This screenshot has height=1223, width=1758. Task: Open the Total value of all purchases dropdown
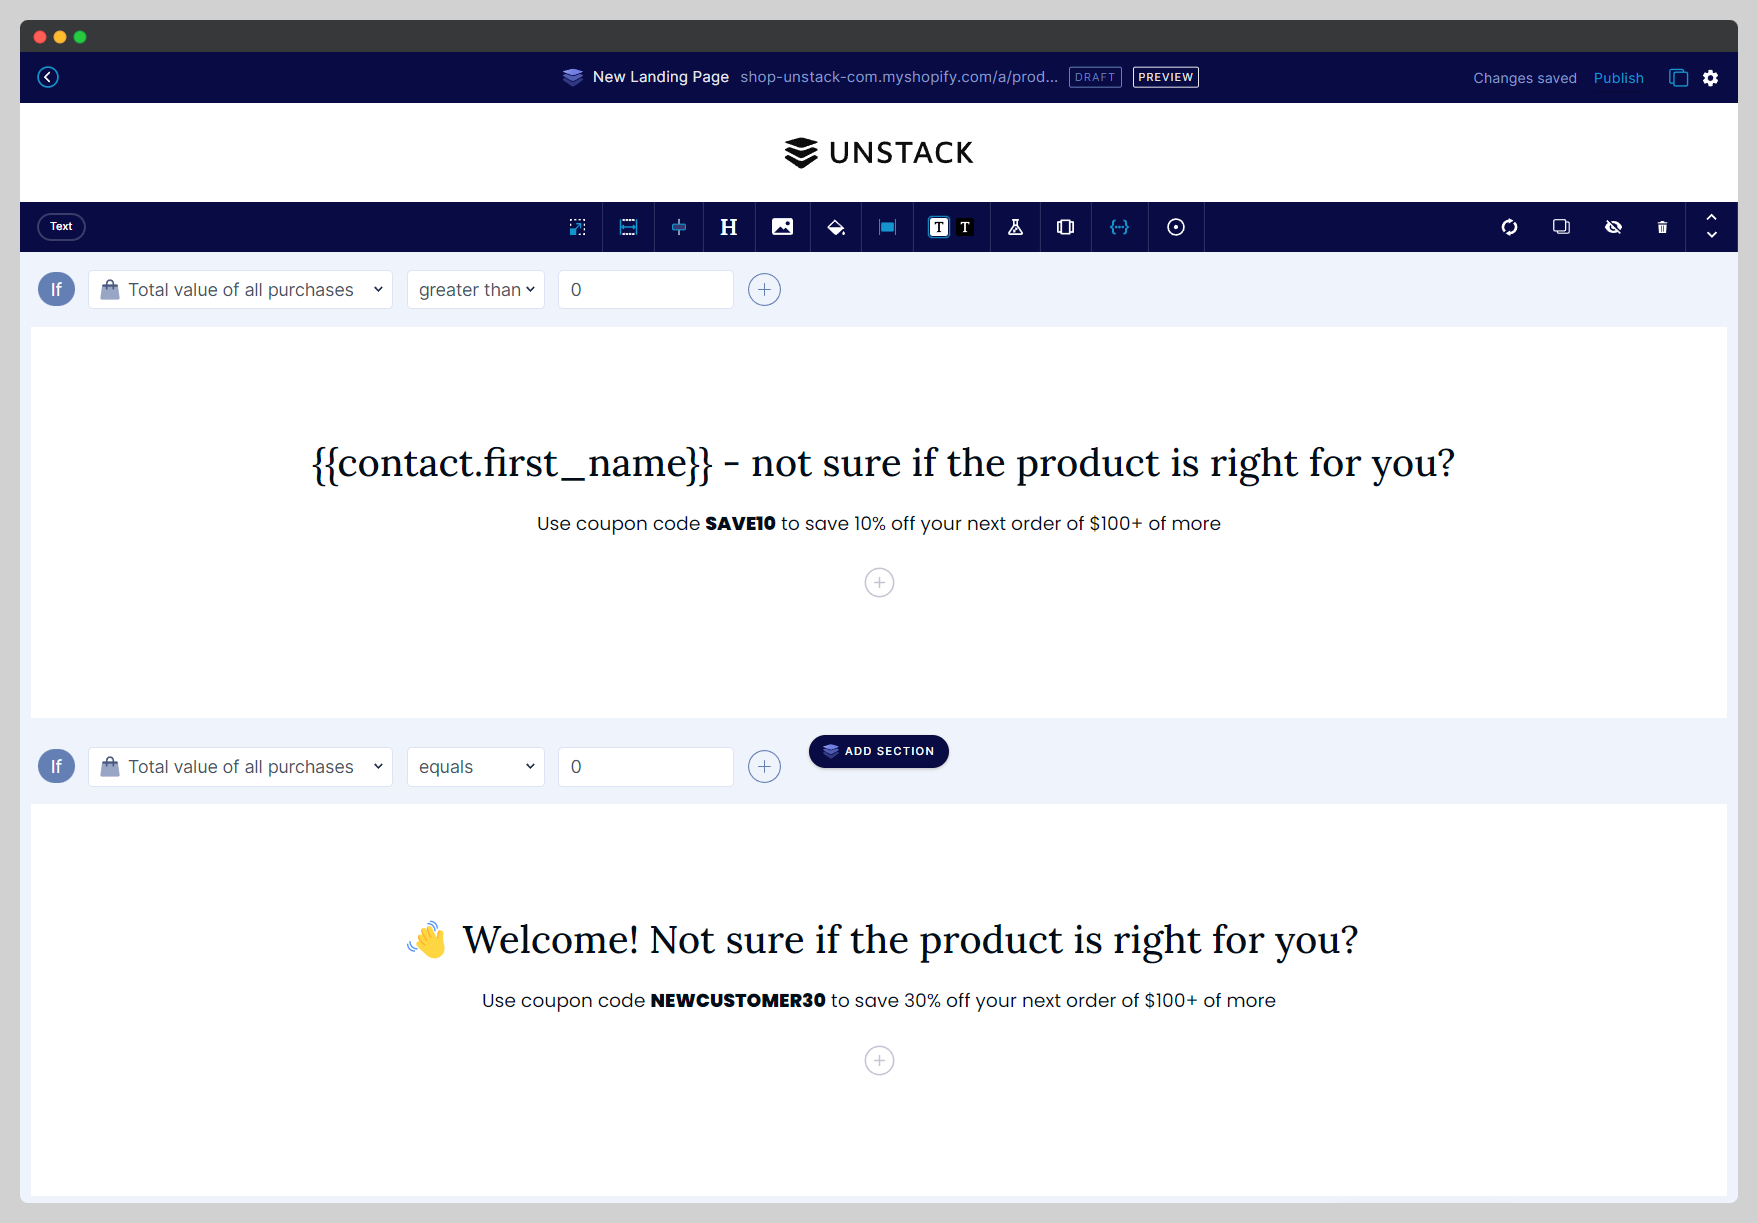pyautogui.click(x=240, y=289)
